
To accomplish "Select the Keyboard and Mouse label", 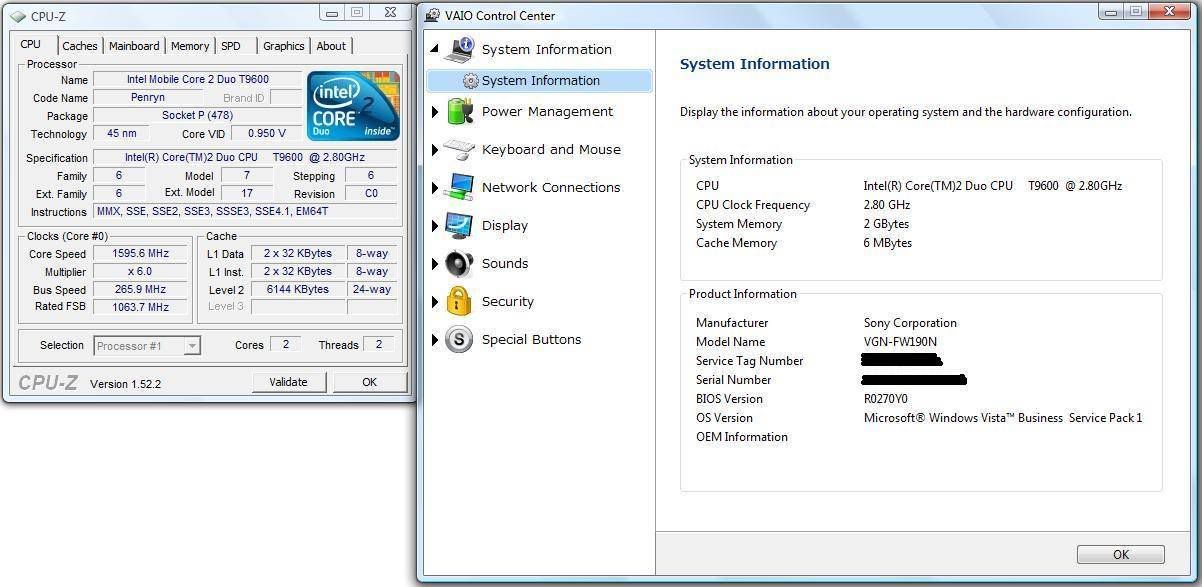I will pos(551,149).
